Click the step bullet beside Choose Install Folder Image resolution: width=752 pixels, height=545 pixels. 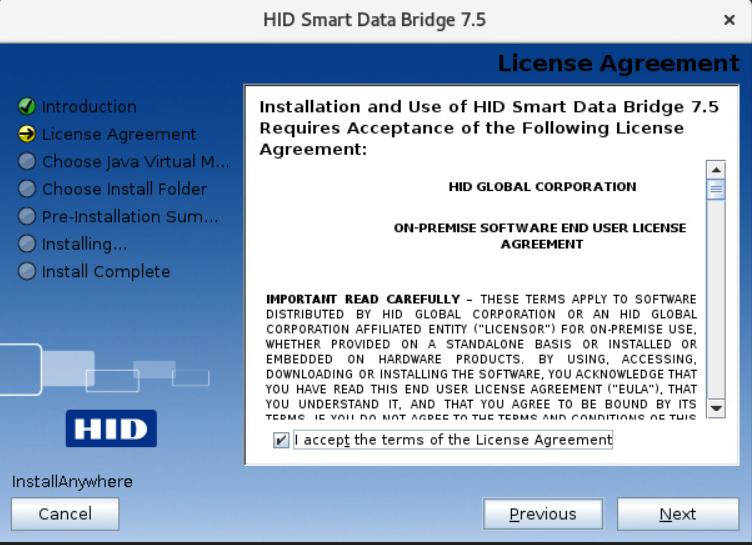(27, 189)
